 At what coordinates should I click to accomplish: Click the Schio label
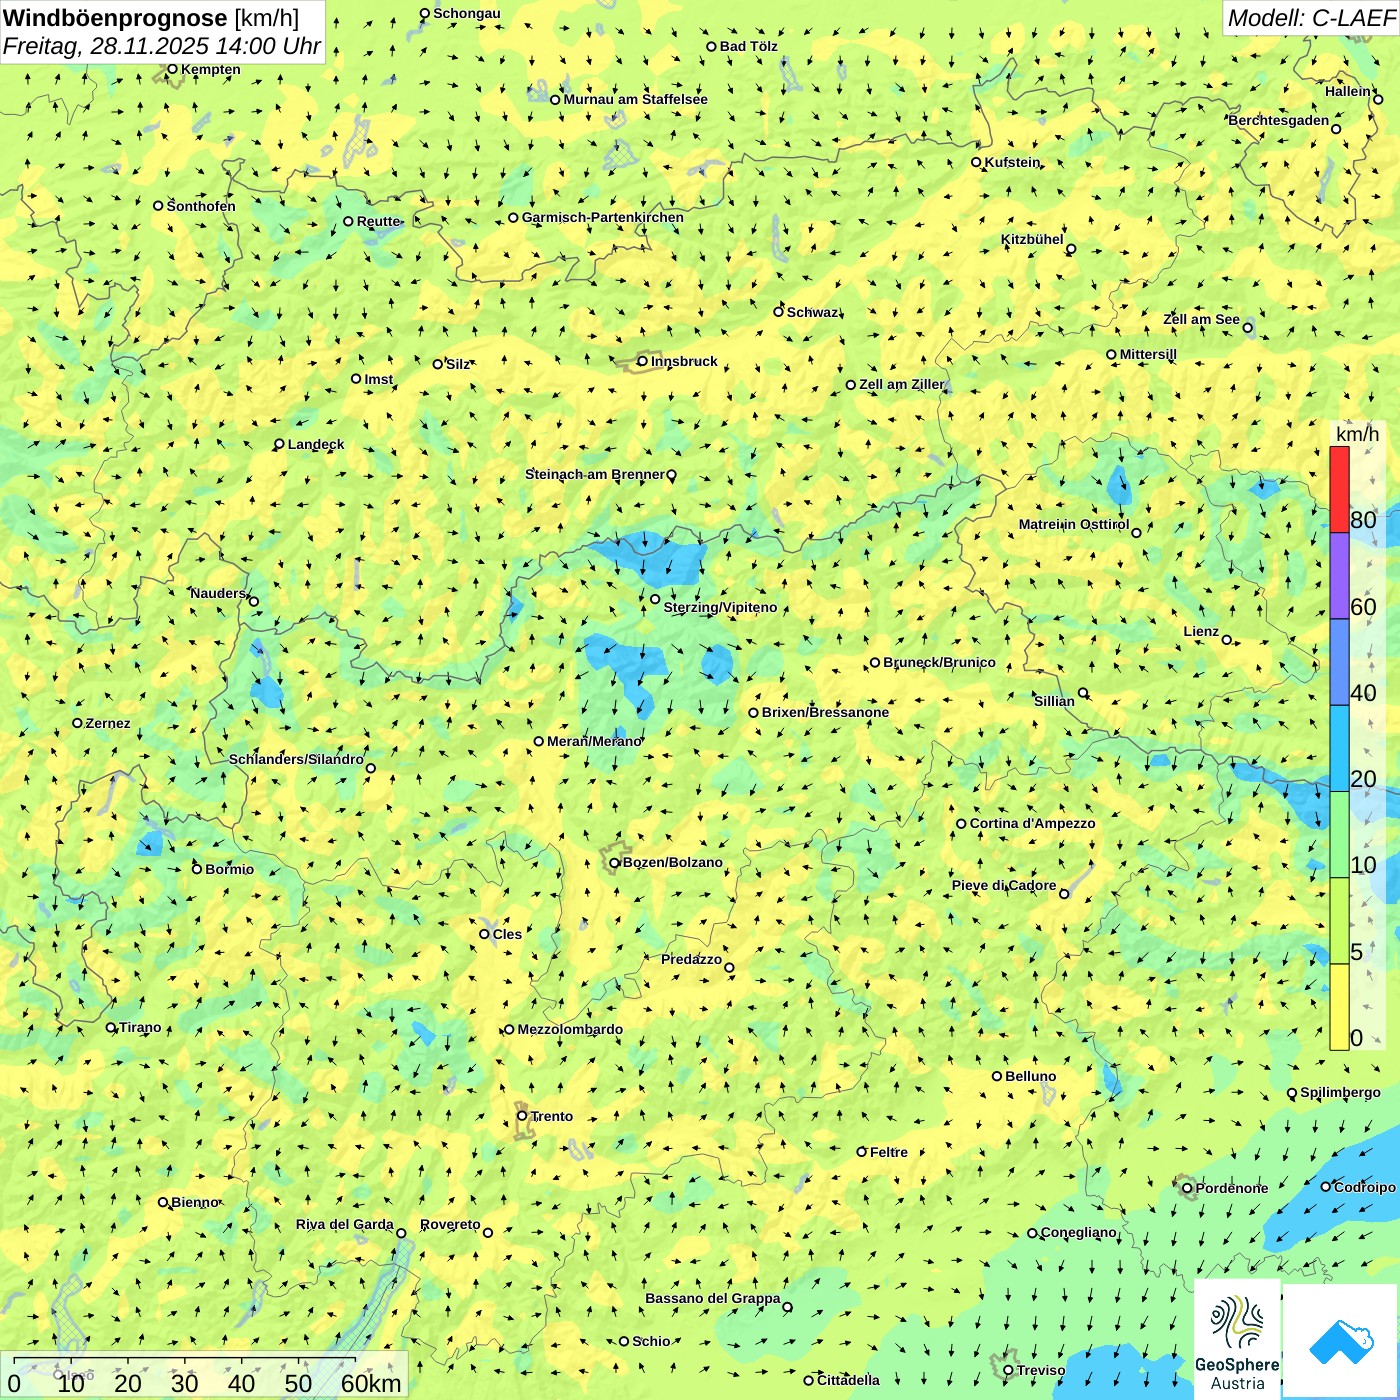coord(651,1341)
